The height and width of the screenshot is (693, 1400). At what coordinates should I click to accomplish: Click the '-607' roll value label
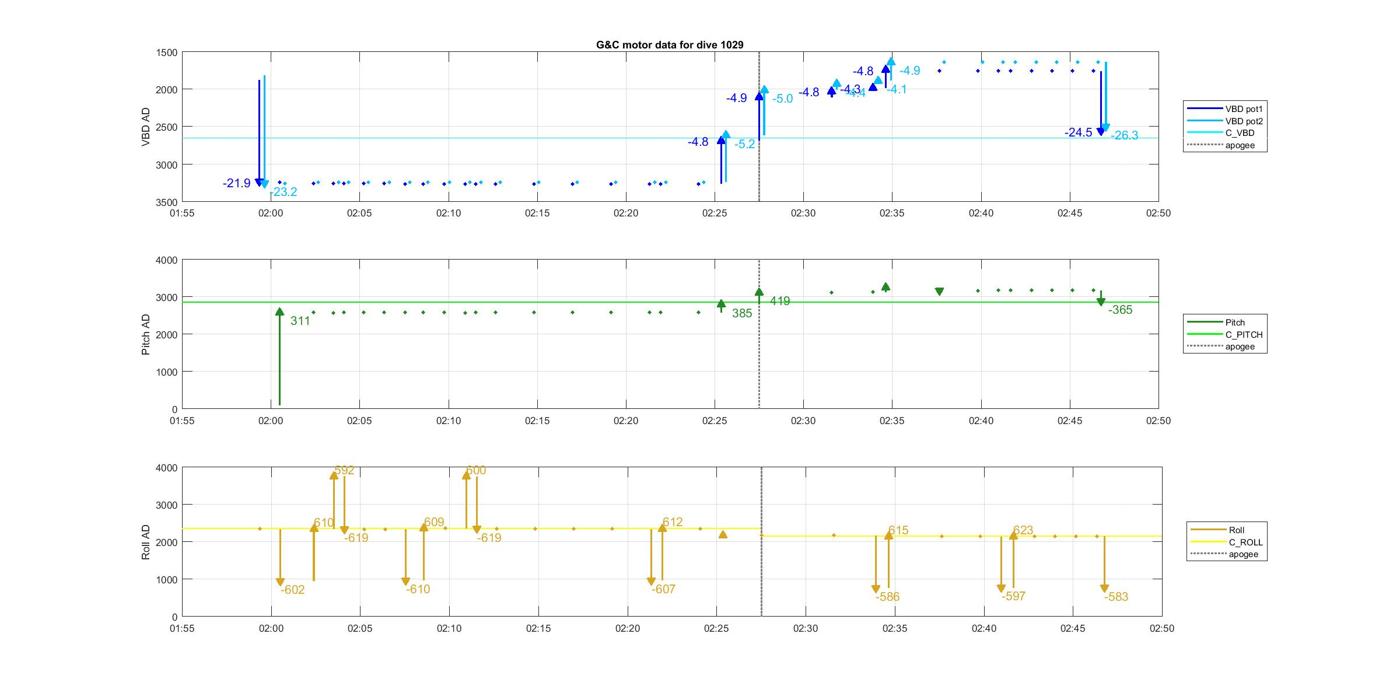click(x=664, y=589)
